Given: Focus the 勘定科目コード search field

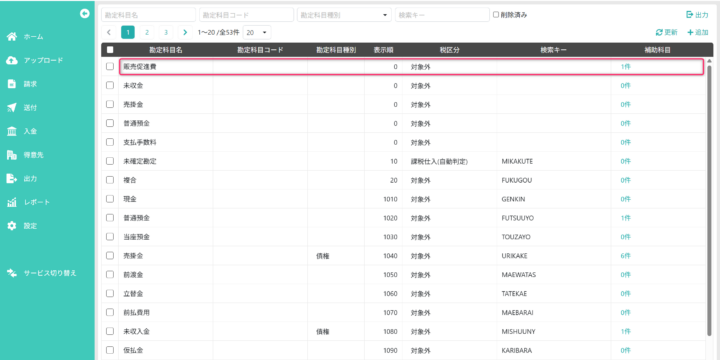Looking at the screenshot, I should [x=246, y=15].
